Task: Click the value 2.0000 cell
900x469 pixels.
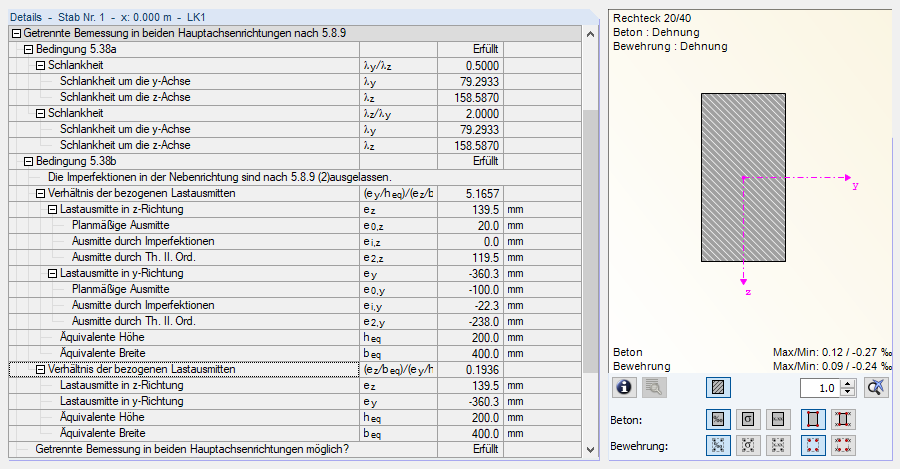Action: point(470,114)
